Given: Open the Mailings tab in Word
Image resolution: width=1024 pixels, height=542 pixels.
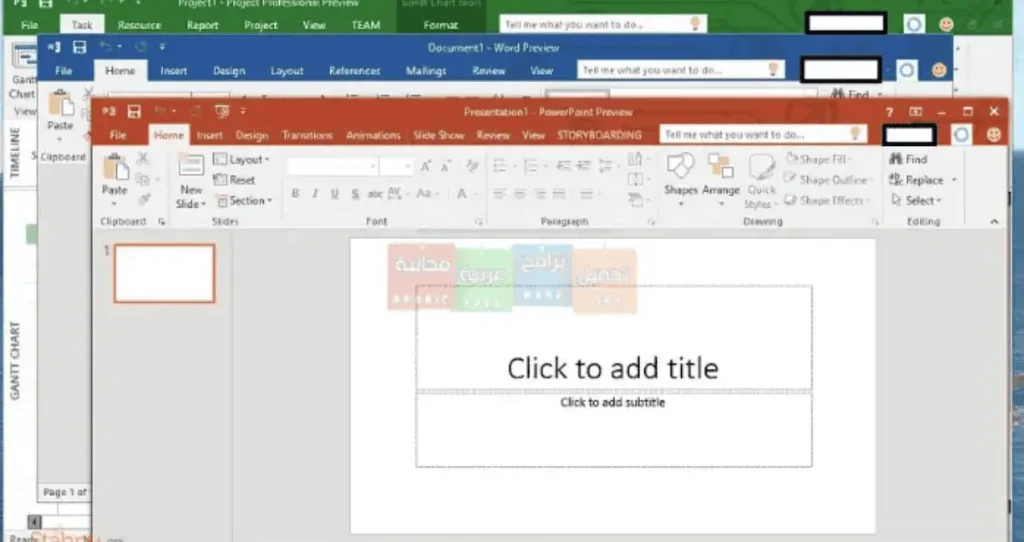Looking at the screenshot, I should click(426, 71).
